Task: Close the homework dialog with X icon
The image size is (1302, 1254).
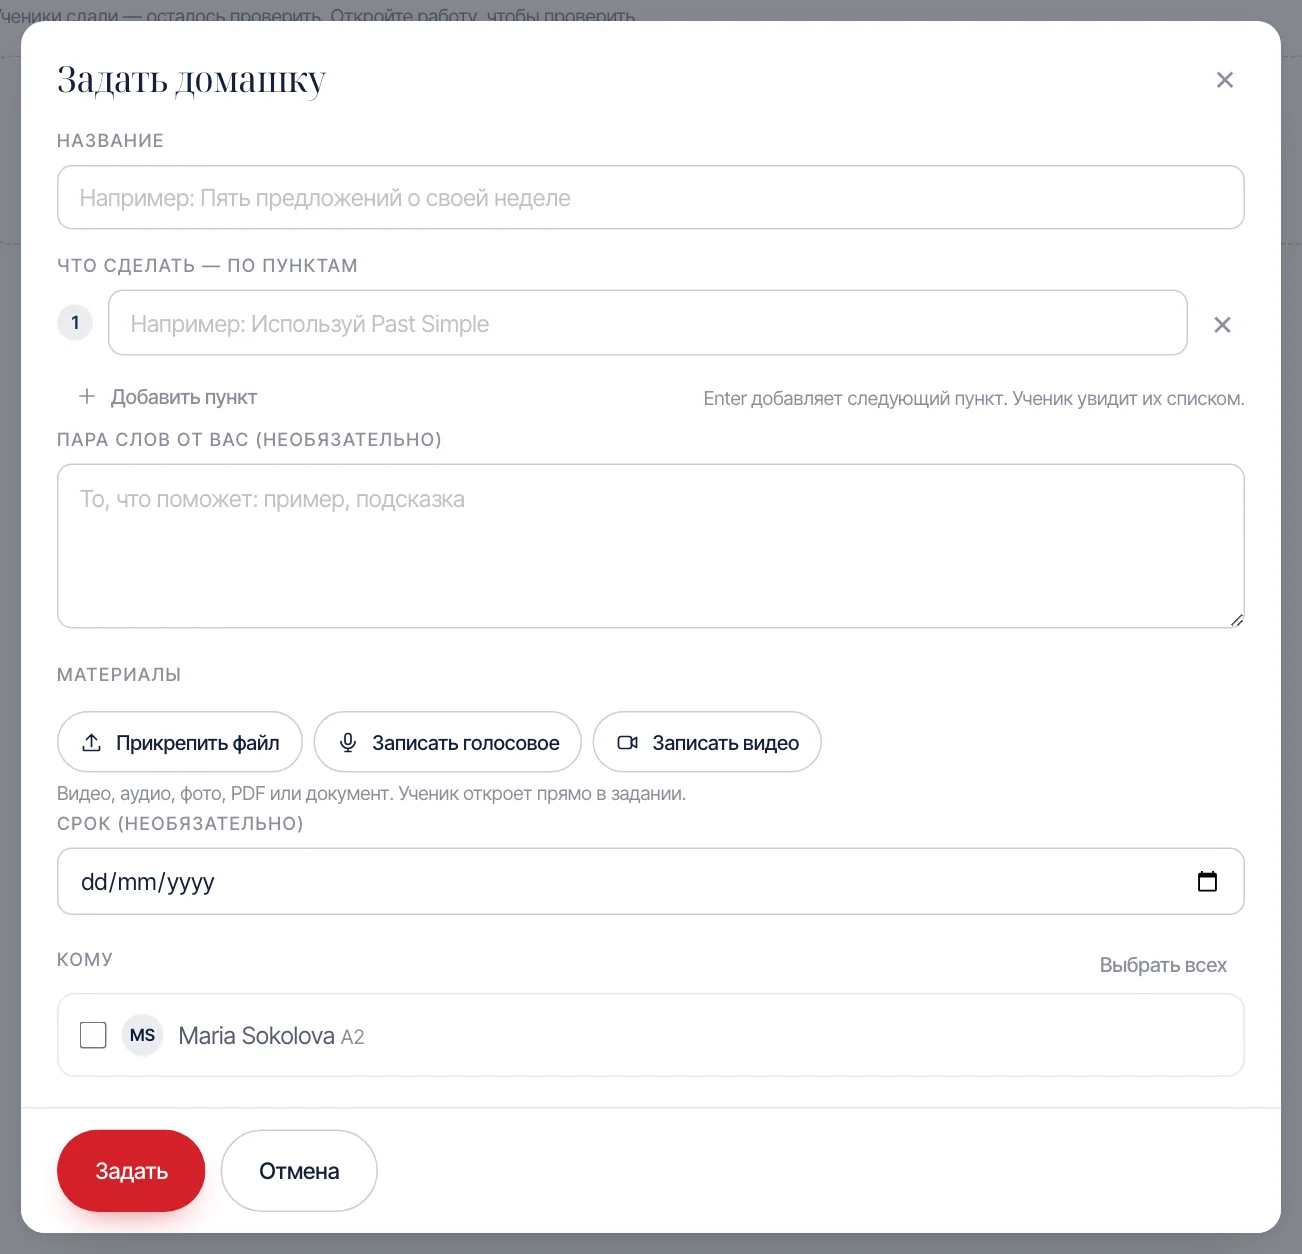Action: pos(1224,80)
